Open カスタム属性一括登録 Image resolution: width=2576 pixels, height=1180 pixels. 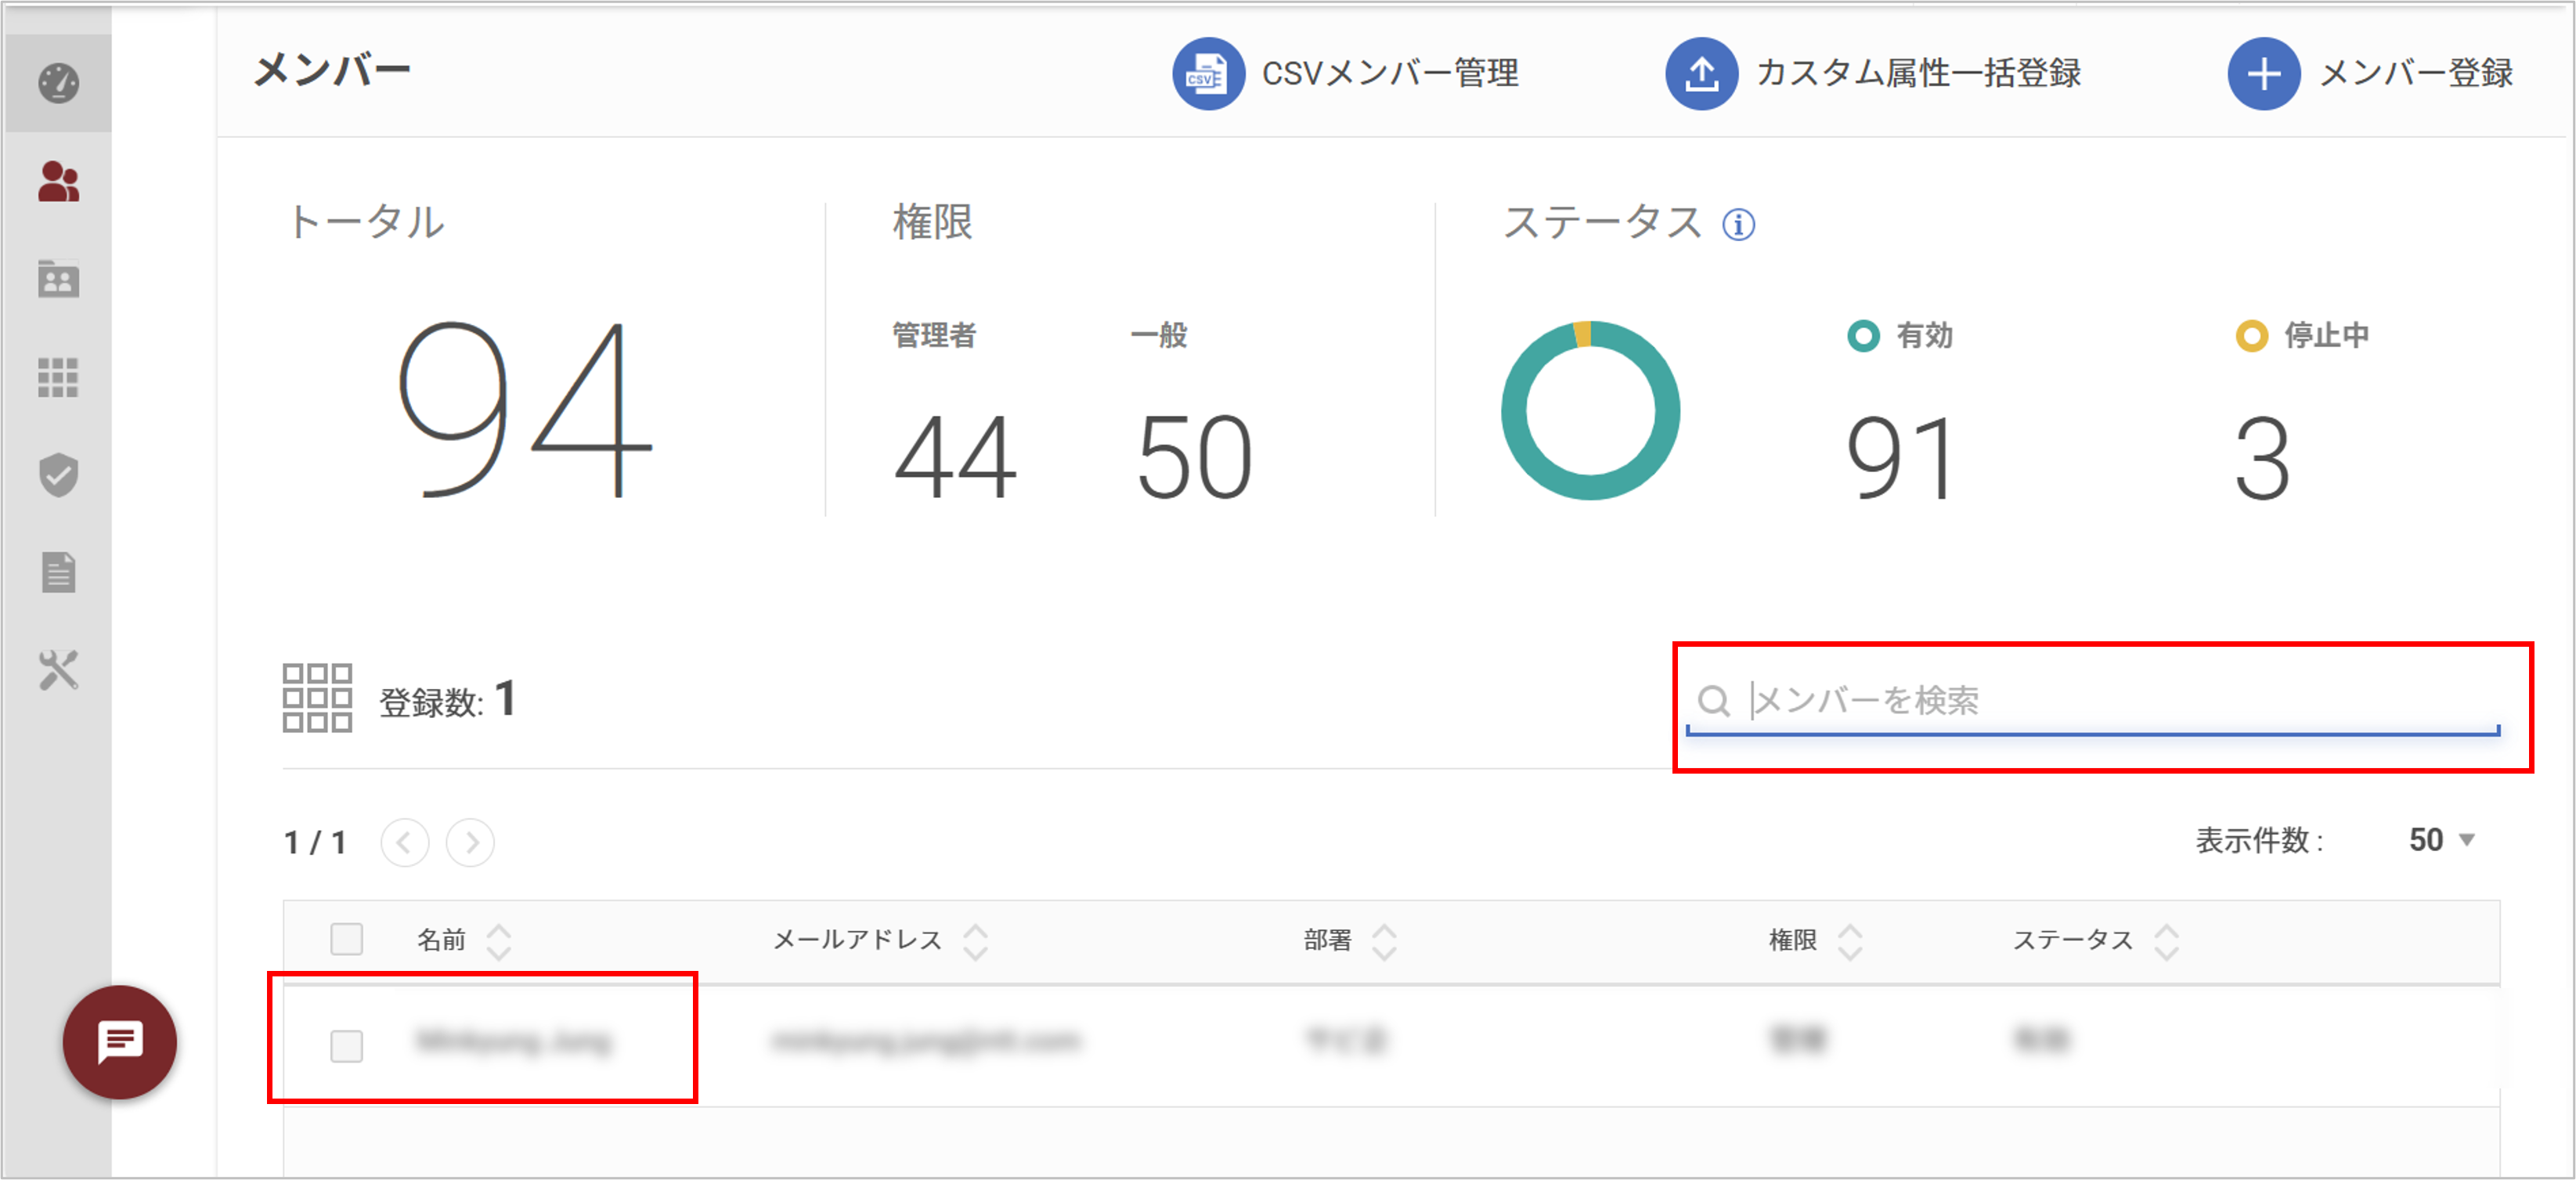pos(1870,73)
